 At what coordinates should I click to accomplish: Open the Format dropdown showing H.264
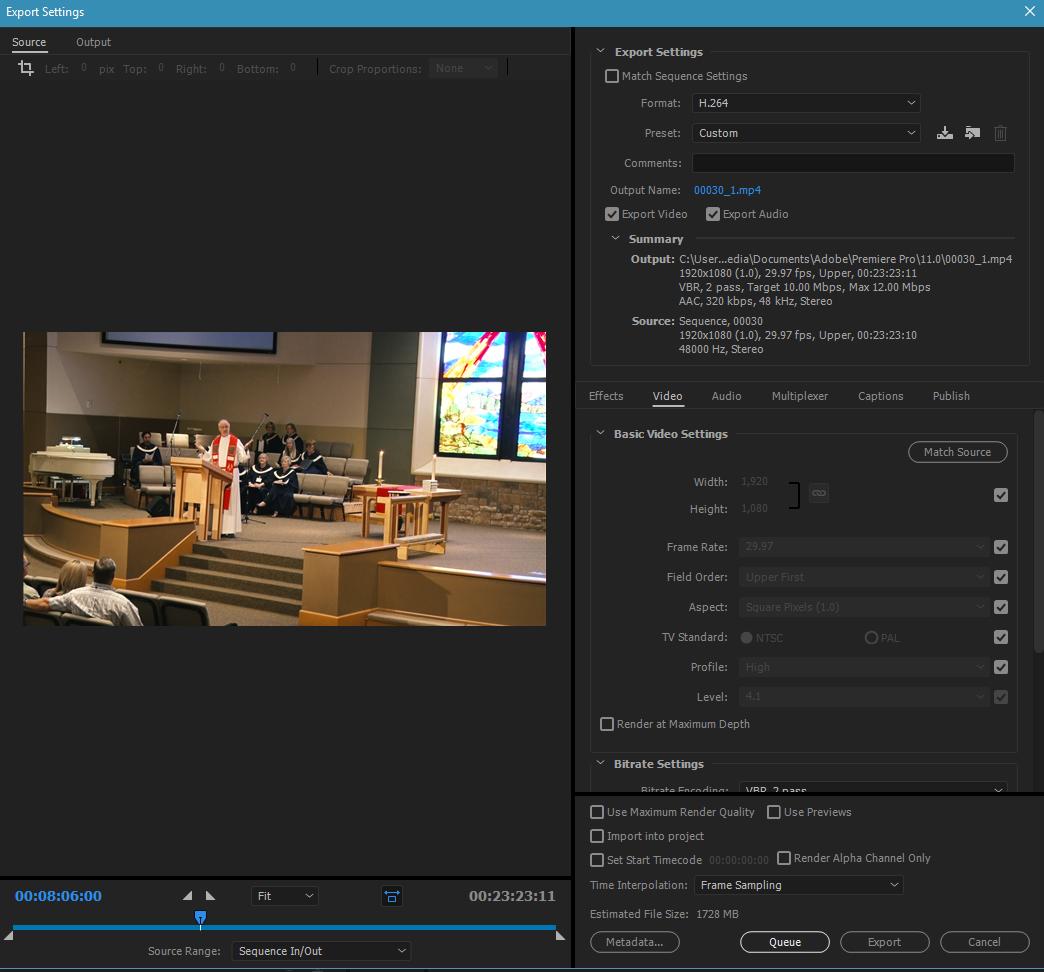pos(806,103)
